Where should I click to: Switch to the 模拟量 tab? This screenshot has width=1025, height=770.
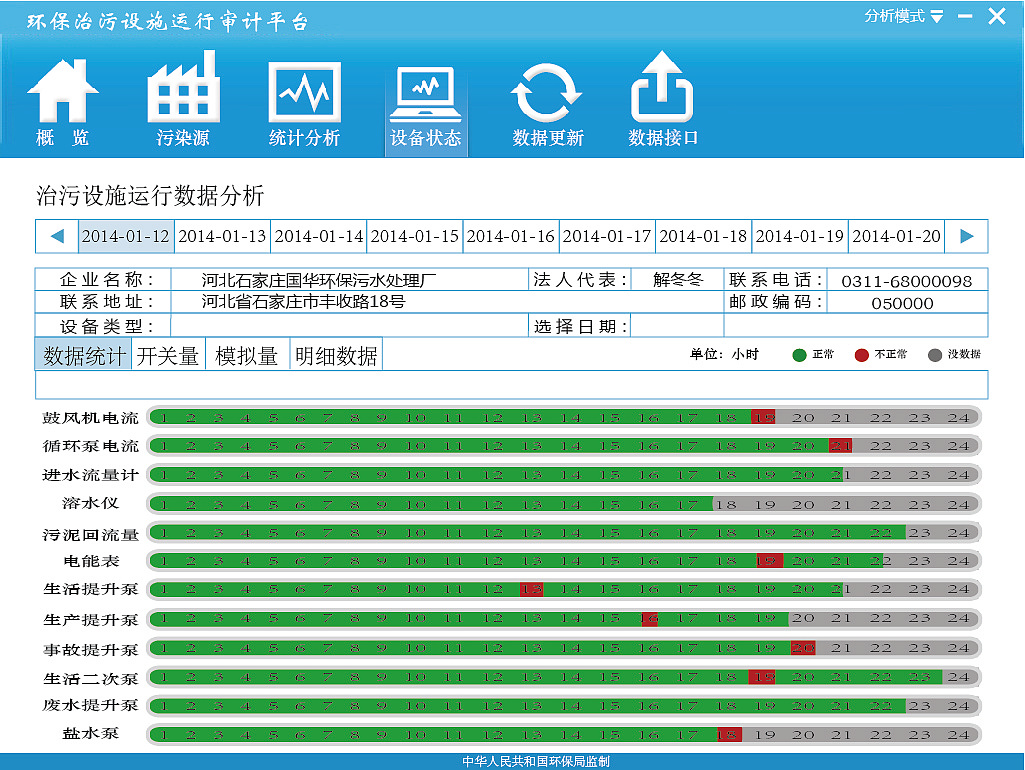pos(247,355)
